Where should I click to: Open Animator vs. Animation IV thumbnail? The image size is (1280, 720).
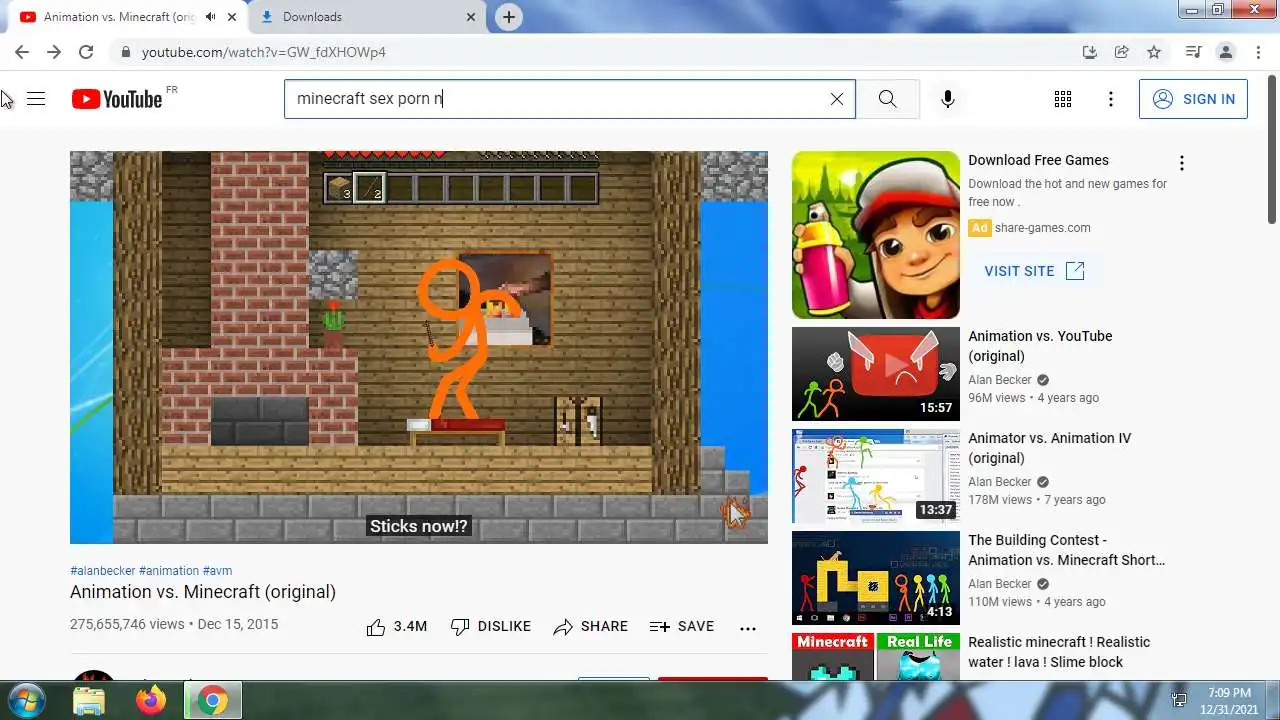[876, 476]
